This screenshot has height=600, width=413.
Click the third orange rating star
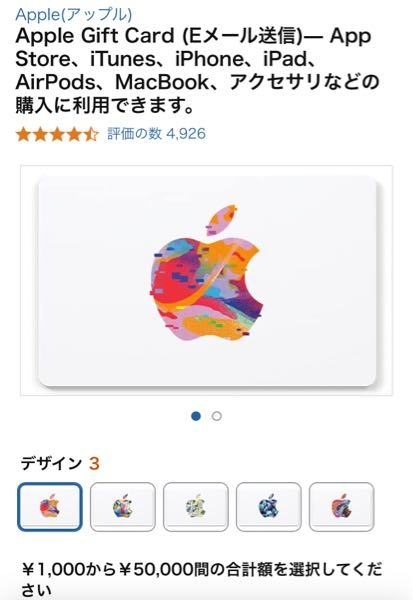pos(57,135)
